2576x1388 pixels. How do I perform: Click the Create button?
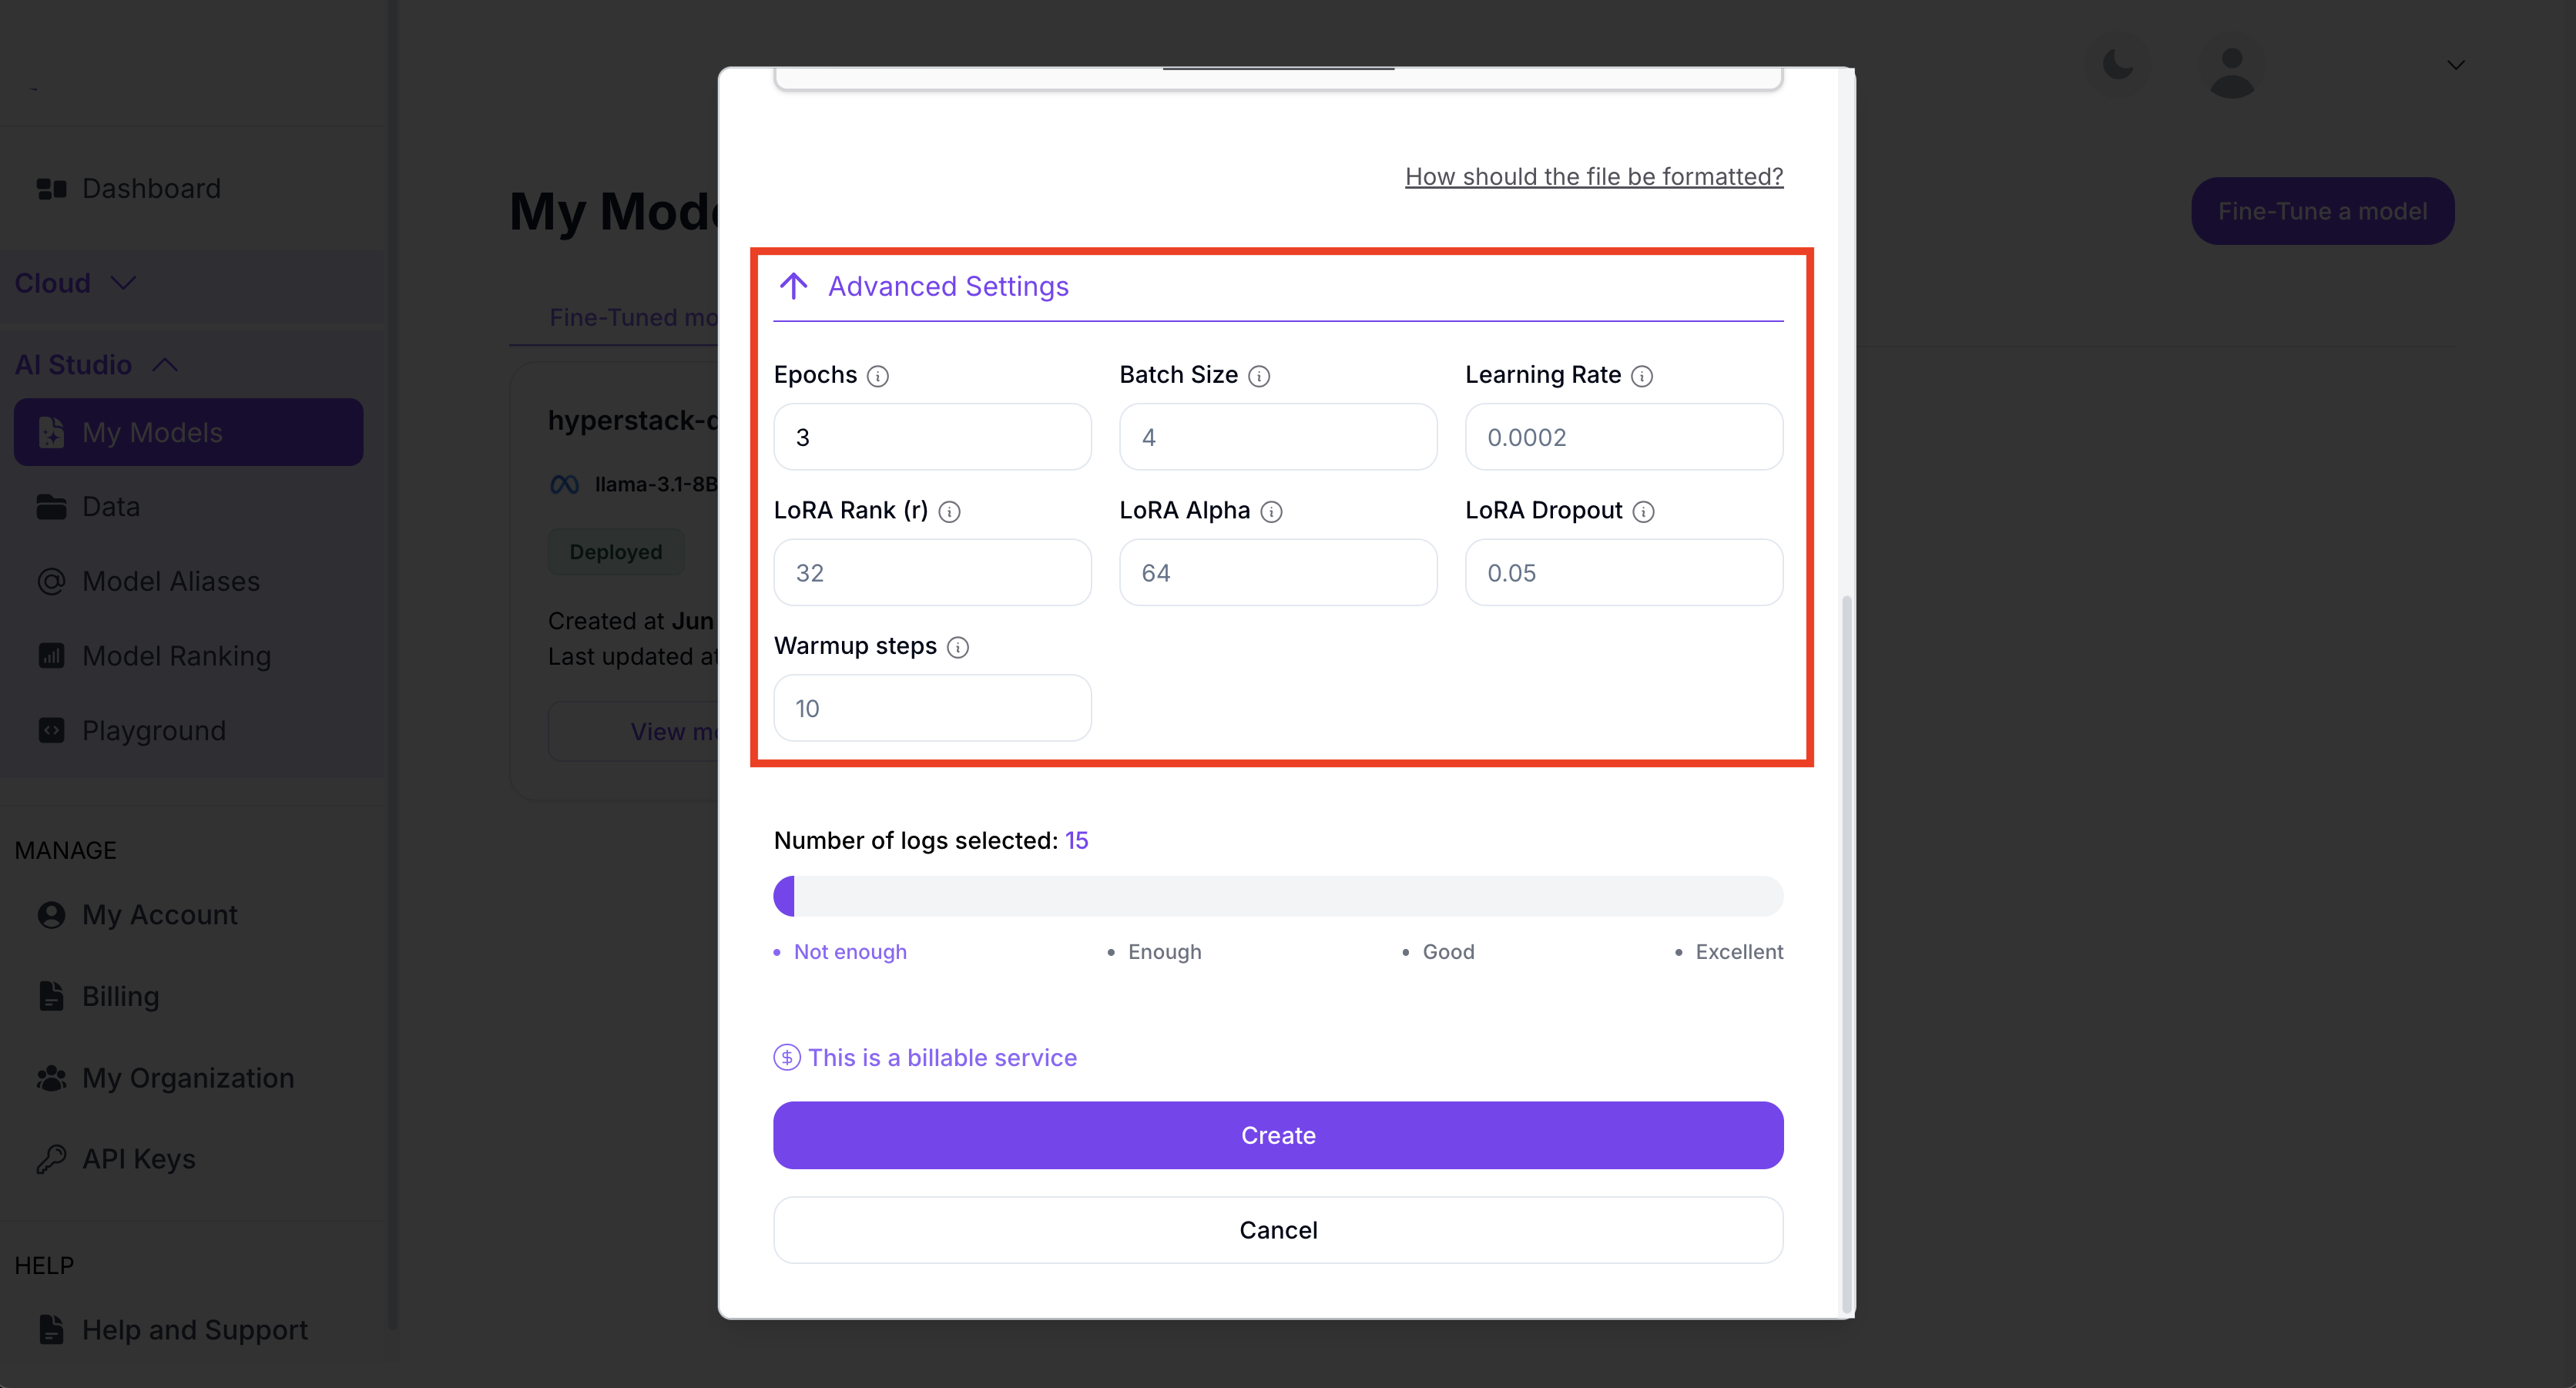1278,1135
